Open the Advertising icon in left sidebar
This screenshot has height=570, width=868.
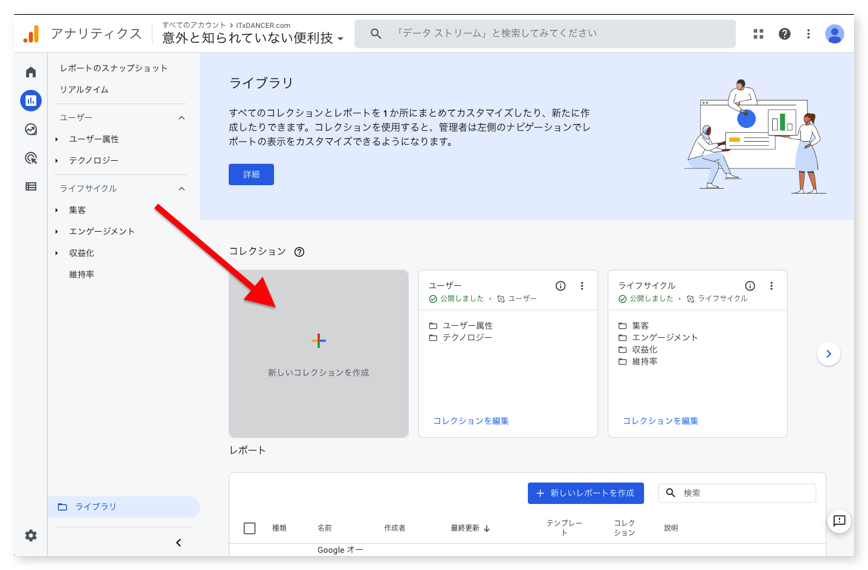tap(31, 158)
